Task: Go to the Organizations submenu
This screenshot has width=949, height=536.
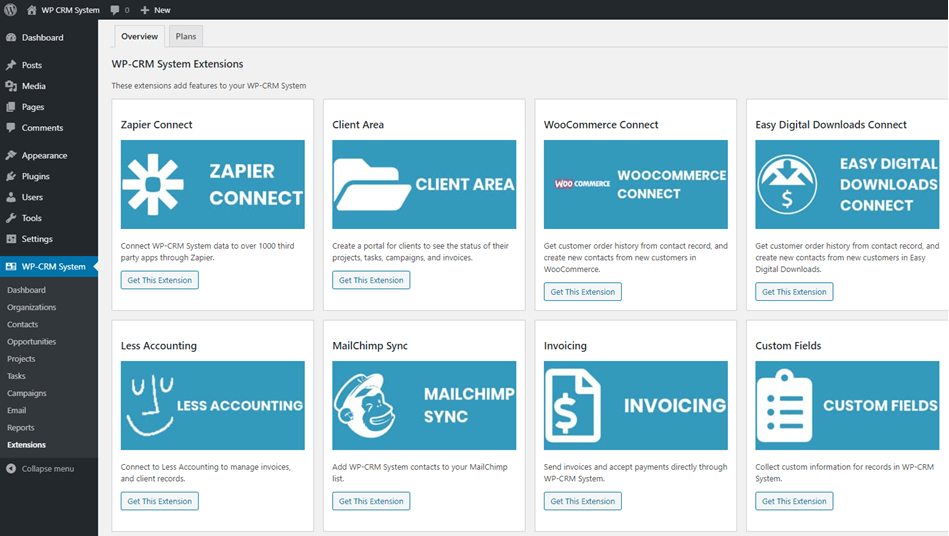Action: click(31, 307)
